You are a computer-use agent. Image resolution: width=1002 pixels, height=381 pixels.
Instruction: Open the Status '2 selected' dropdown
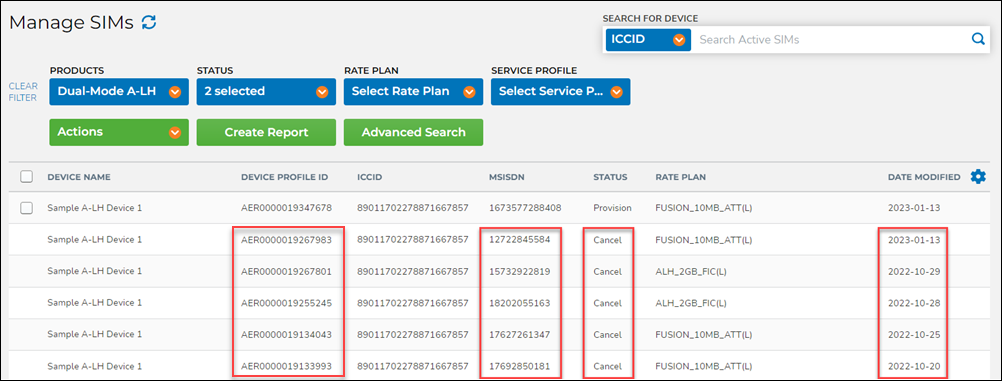266,91
